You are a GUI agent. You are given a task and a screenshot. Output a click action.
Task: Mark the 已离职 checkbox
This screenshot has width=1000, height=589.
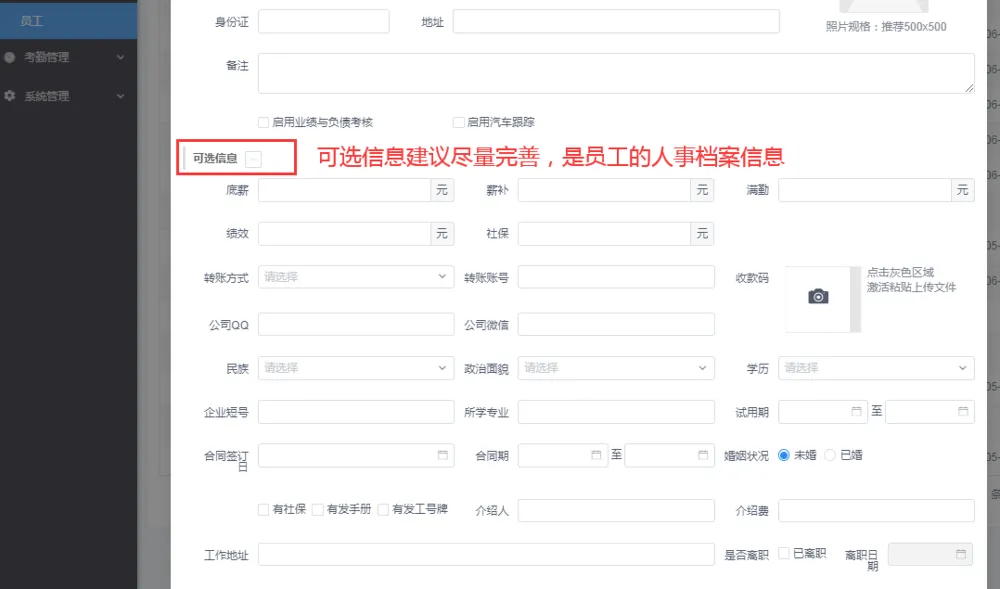click(784, 553)
